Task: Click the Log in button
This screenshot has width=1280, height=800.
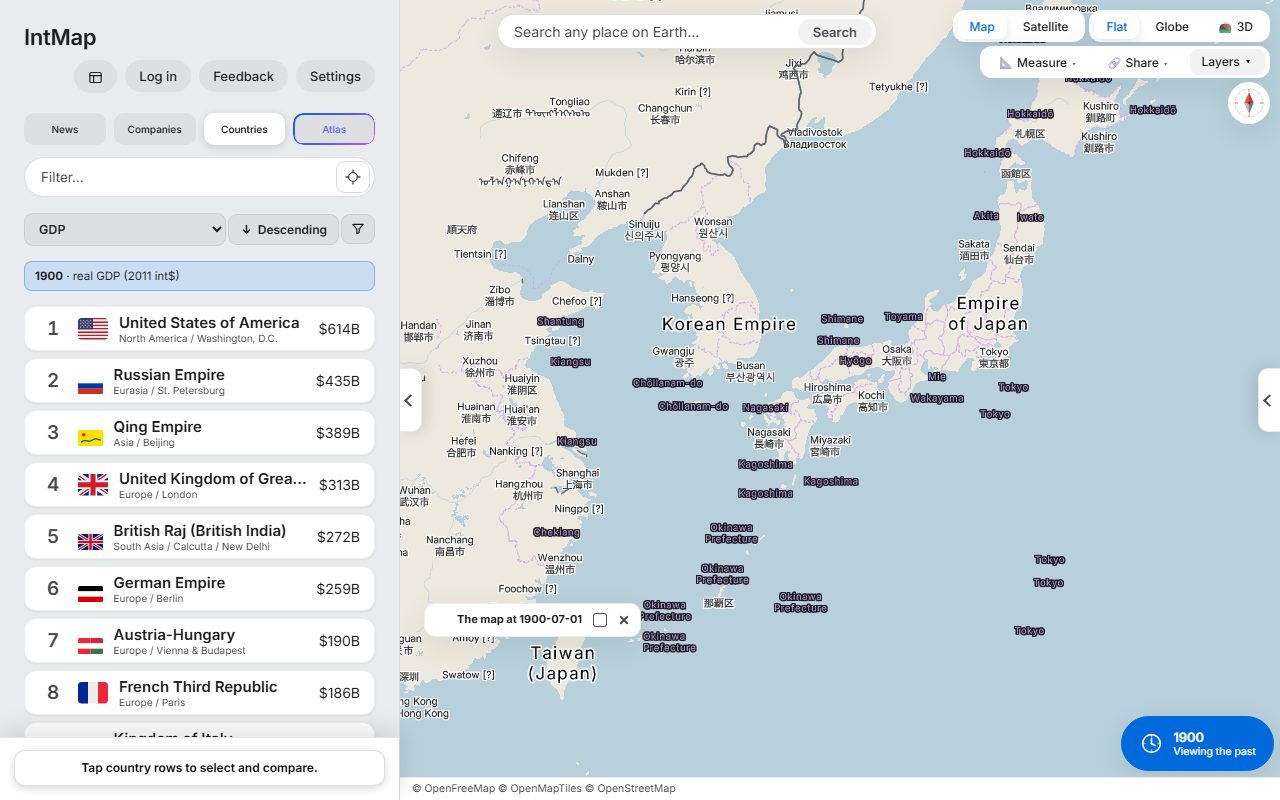Action: pyautogui.click(x=158, y=77)
